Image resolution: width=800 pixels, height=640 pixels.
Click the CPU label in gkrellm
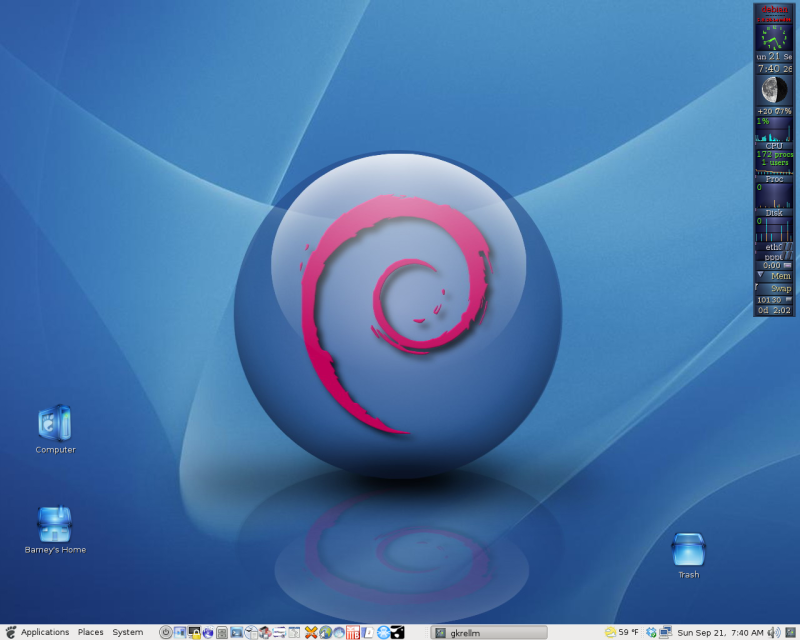pos(774,145)
